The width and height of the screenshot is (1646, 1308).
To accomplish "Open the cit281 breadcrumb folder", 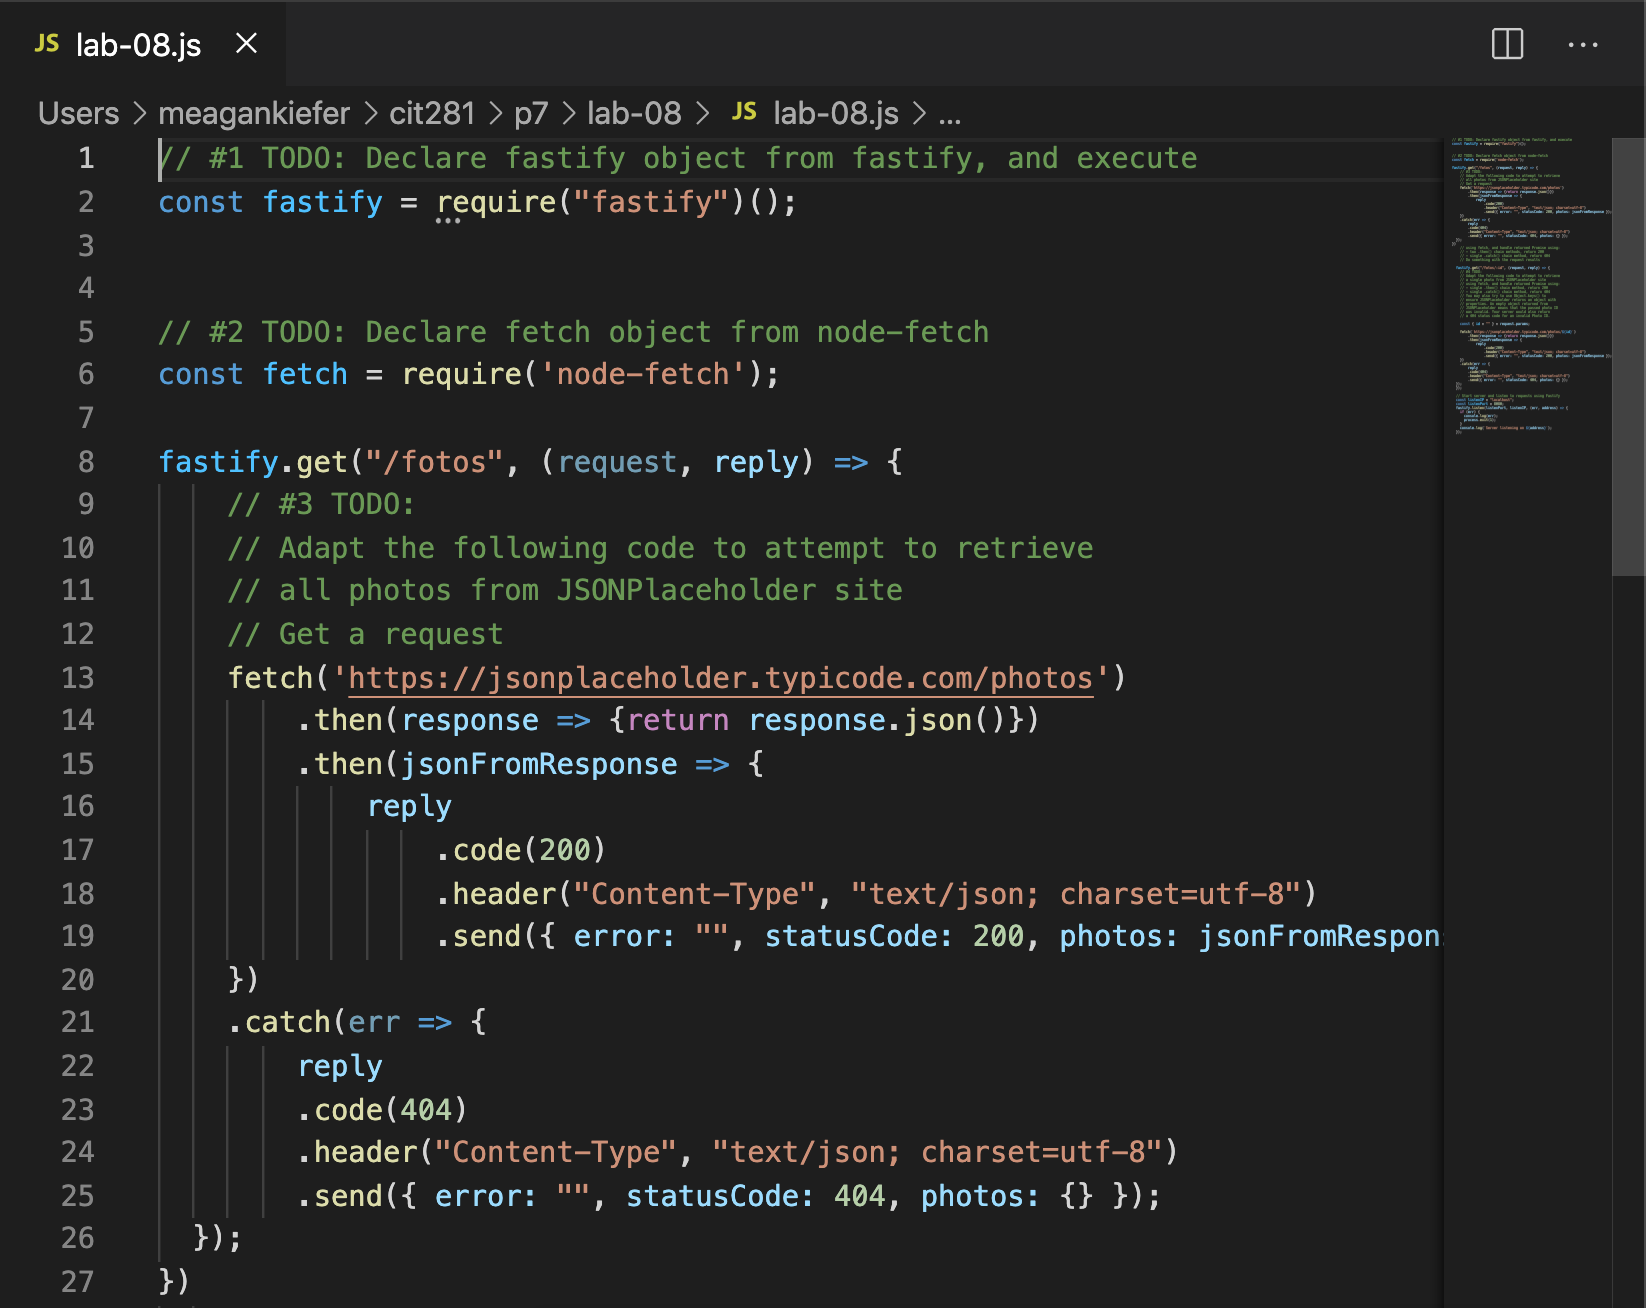I will coord(432,113).
